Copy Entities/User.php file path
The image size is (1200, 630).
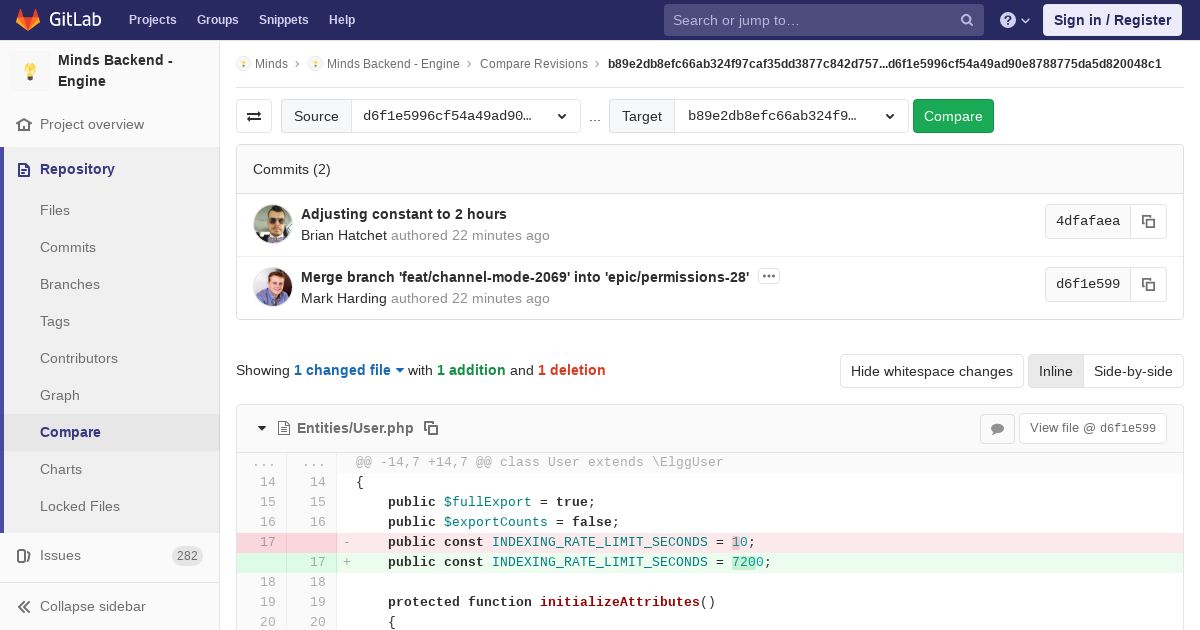pos(431,428)
